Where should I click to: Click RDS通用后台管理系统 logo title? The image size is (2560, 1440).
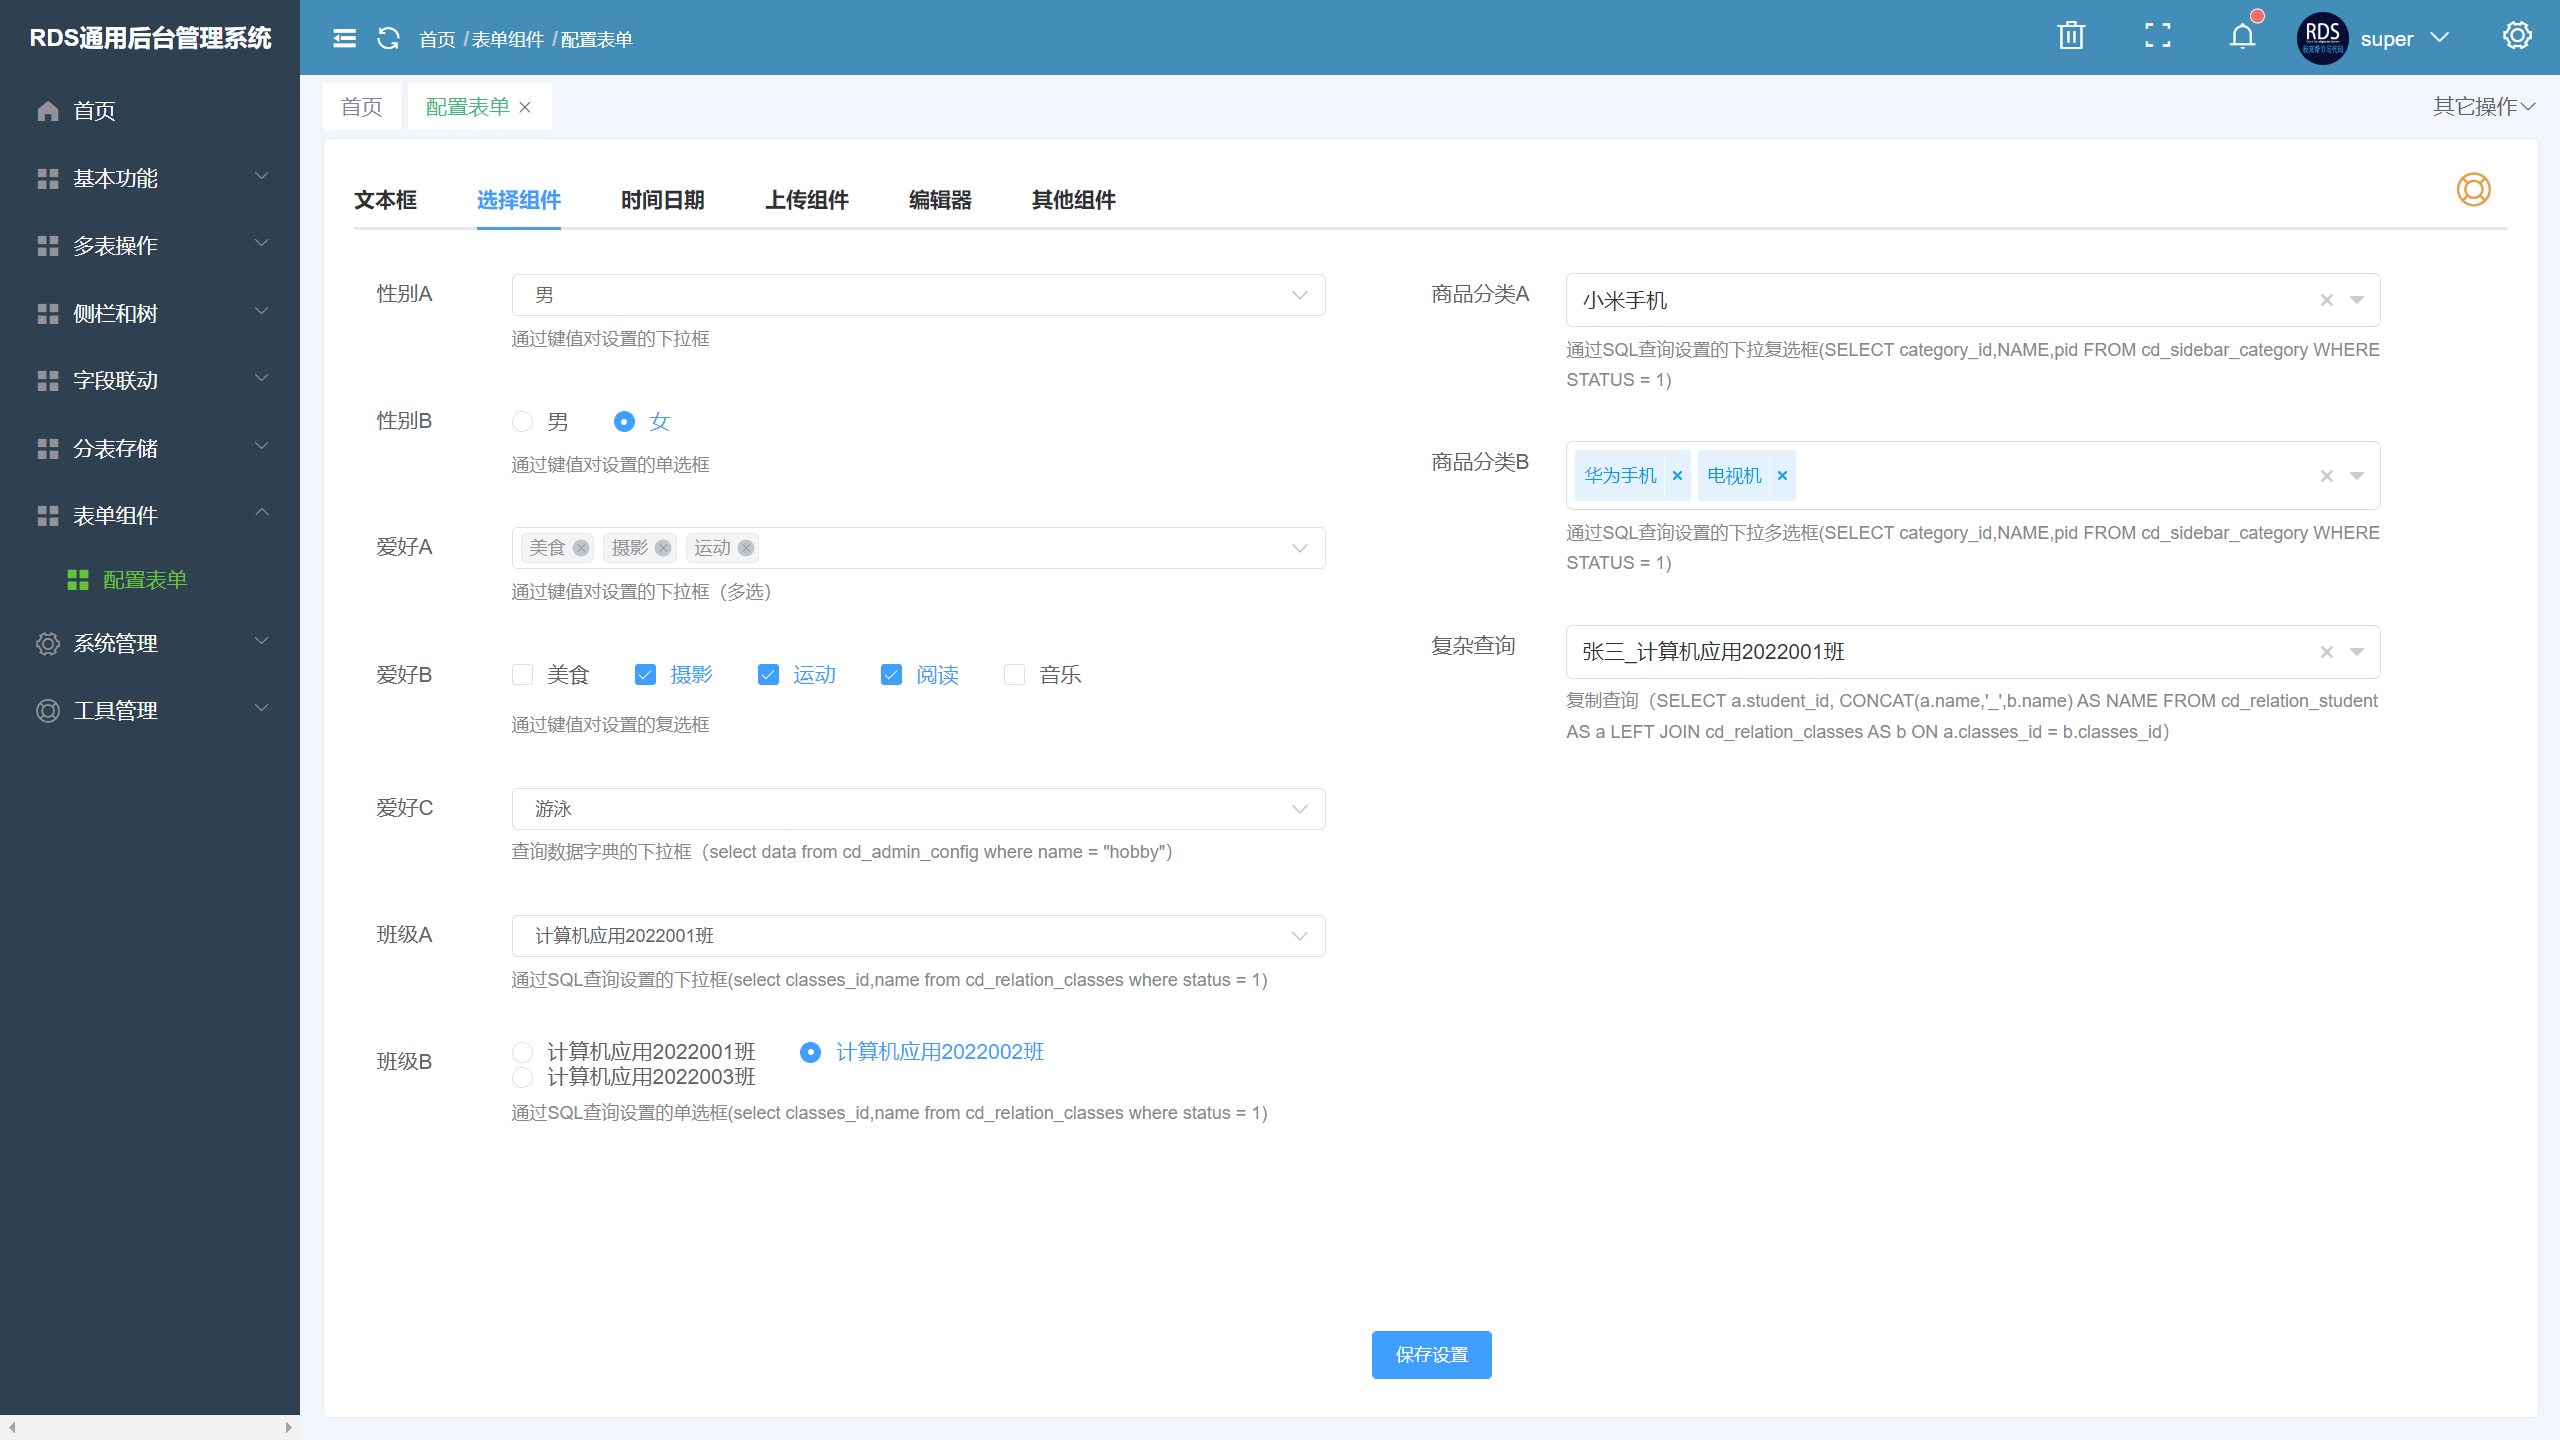point(150,38)
